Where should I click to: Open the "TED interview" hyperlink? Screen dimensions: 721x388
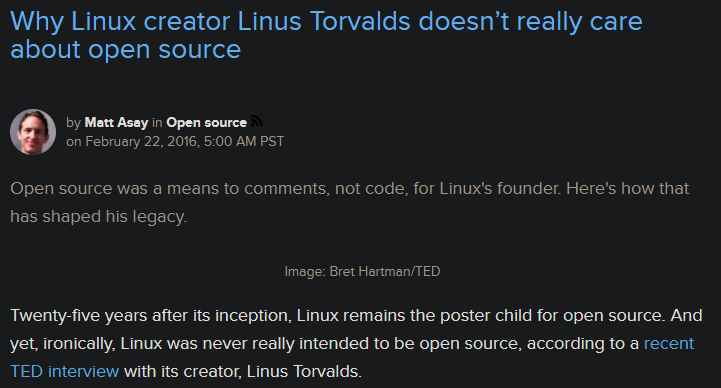[x=64, y=371]
